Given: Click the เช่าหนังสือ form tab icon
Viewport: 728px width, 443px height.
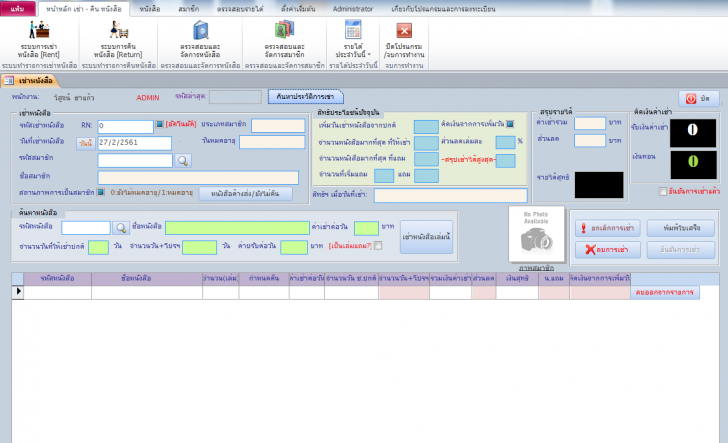Looking at the screenshot, I should [9, 81].
